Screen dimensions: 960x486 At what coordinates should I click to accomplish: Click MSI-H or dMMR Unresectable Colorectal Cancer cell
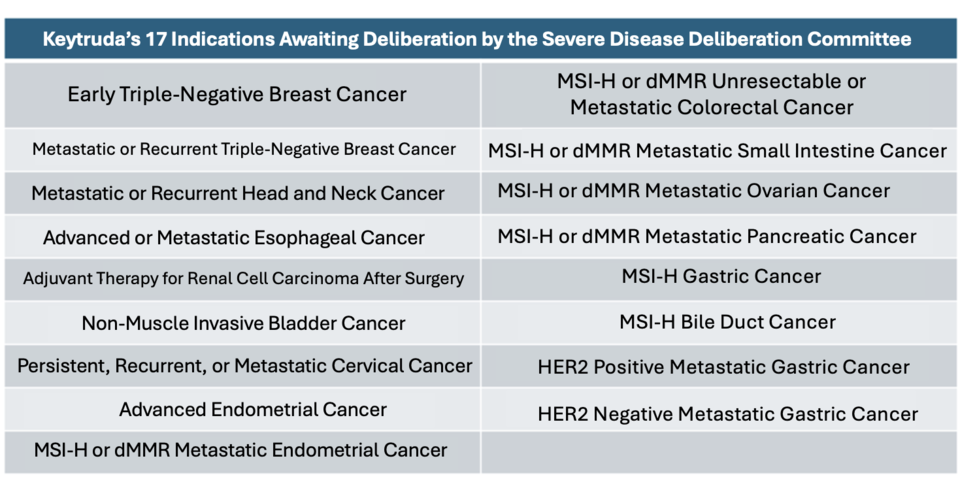pos(712,94)
